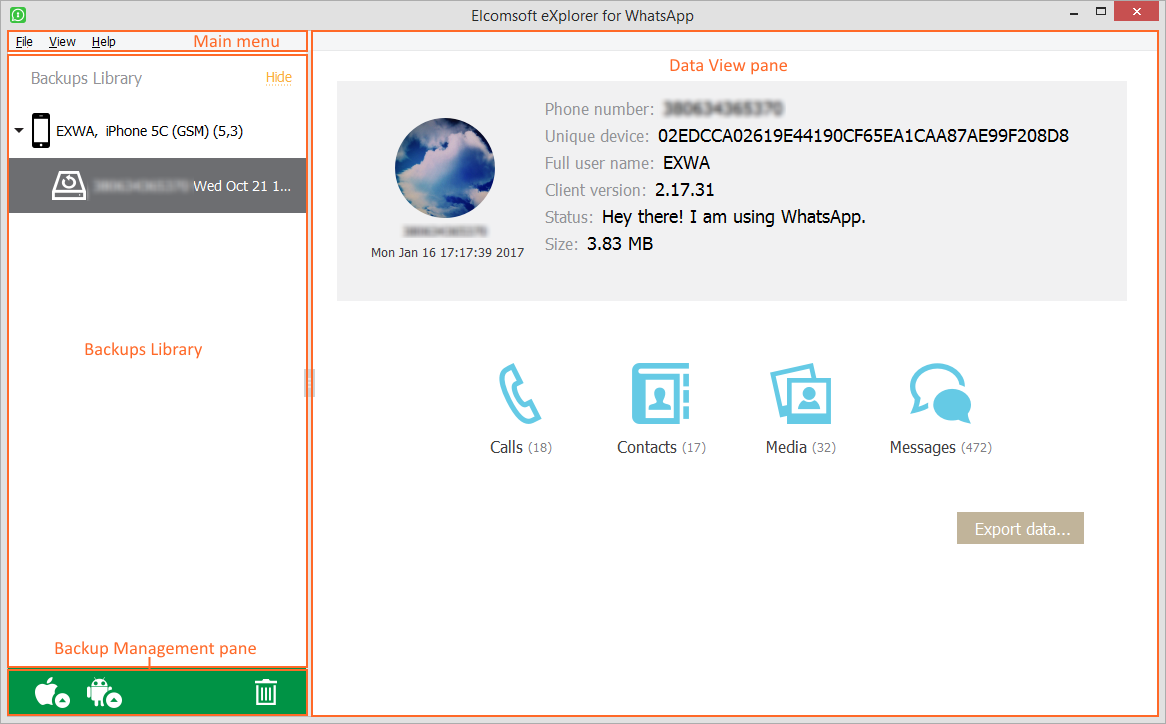Click the Mon Jan 16 17:17:39 2017 timestamp
Screen dimensions: 1166x724
click(x=448, y=253)
